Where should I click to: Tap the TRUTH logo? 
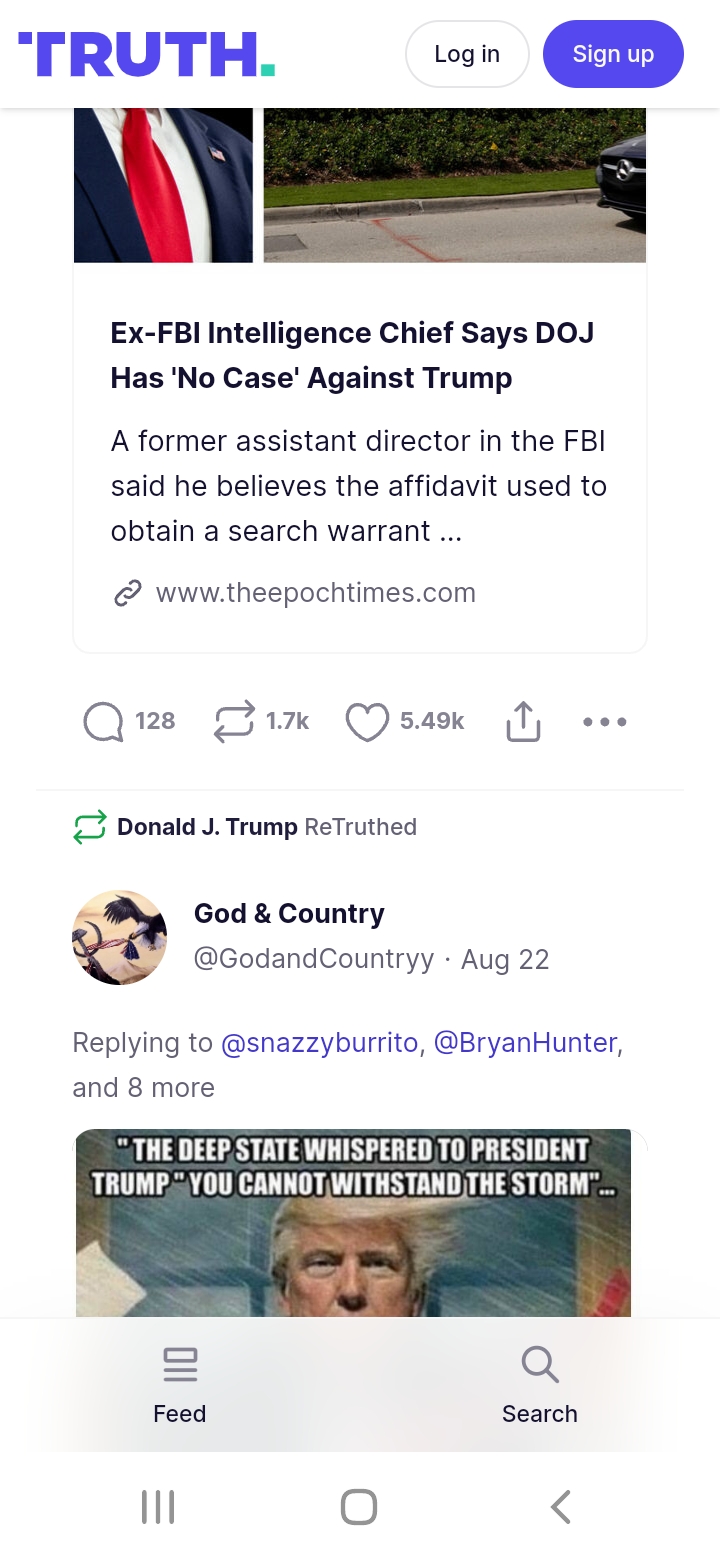147,54
